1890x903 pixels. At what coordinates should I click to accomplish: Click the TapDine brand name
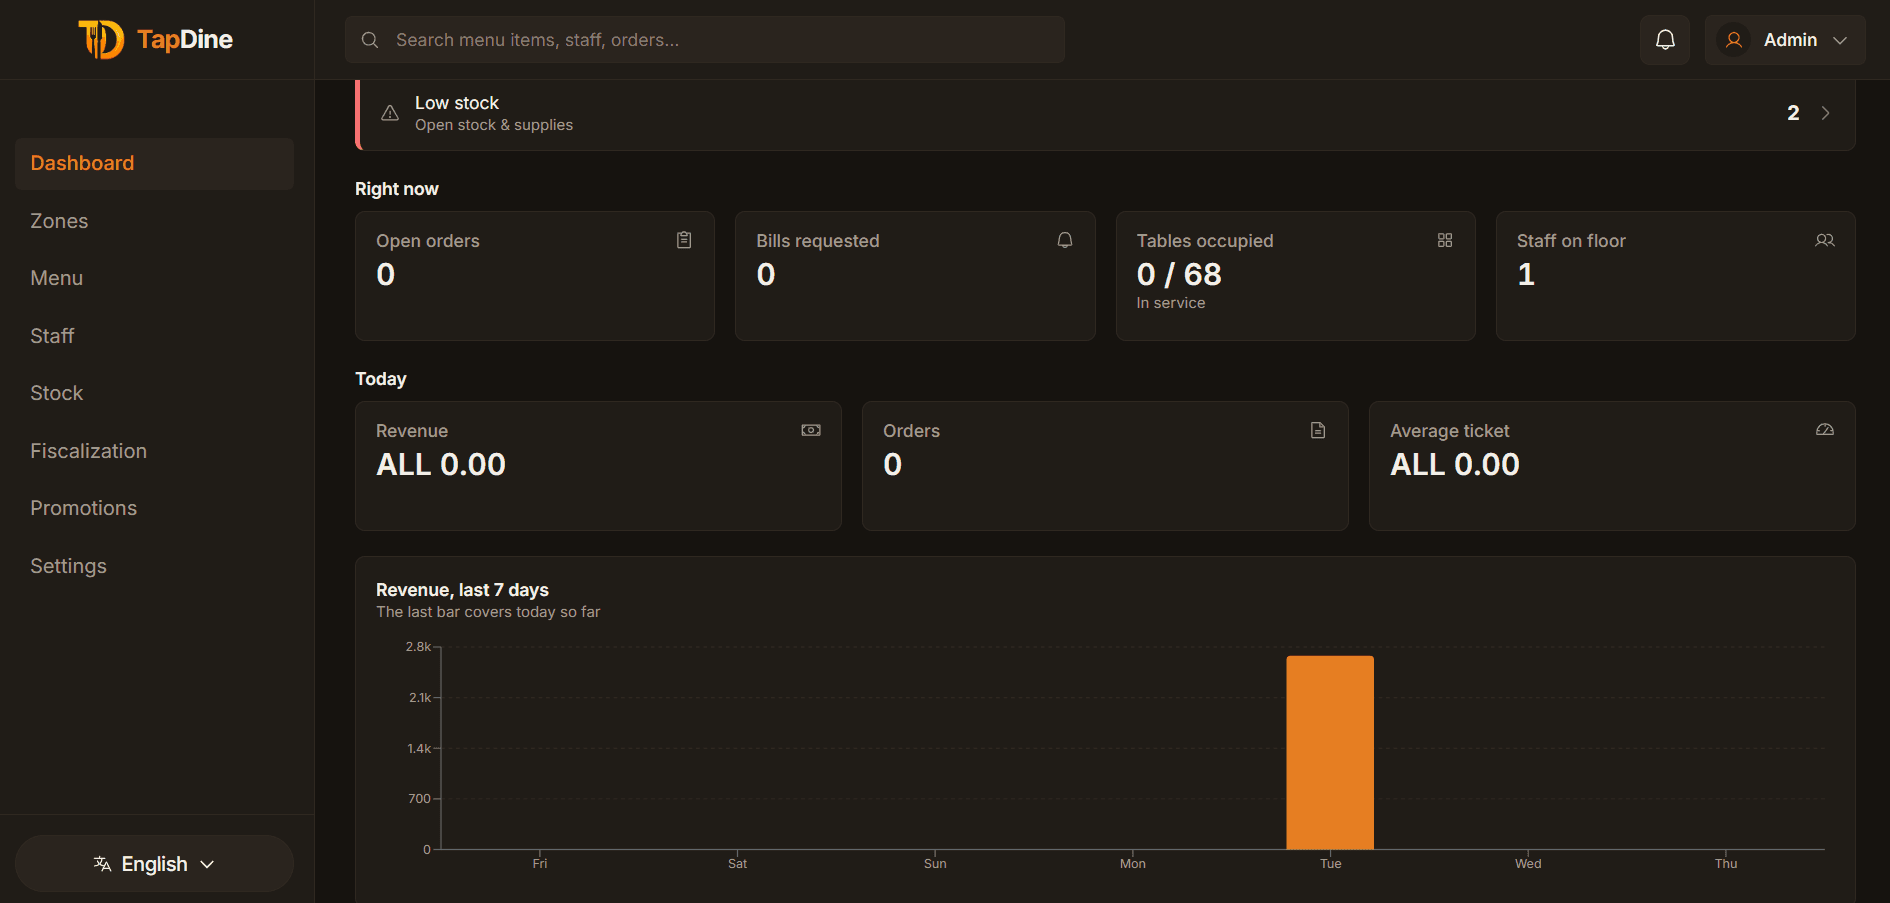pos(185,40)
